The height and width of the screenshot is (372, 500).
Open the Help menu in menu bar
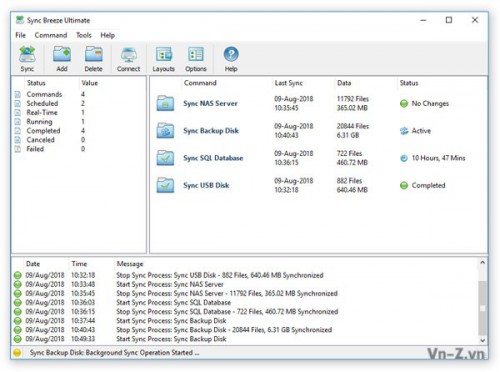107,35
